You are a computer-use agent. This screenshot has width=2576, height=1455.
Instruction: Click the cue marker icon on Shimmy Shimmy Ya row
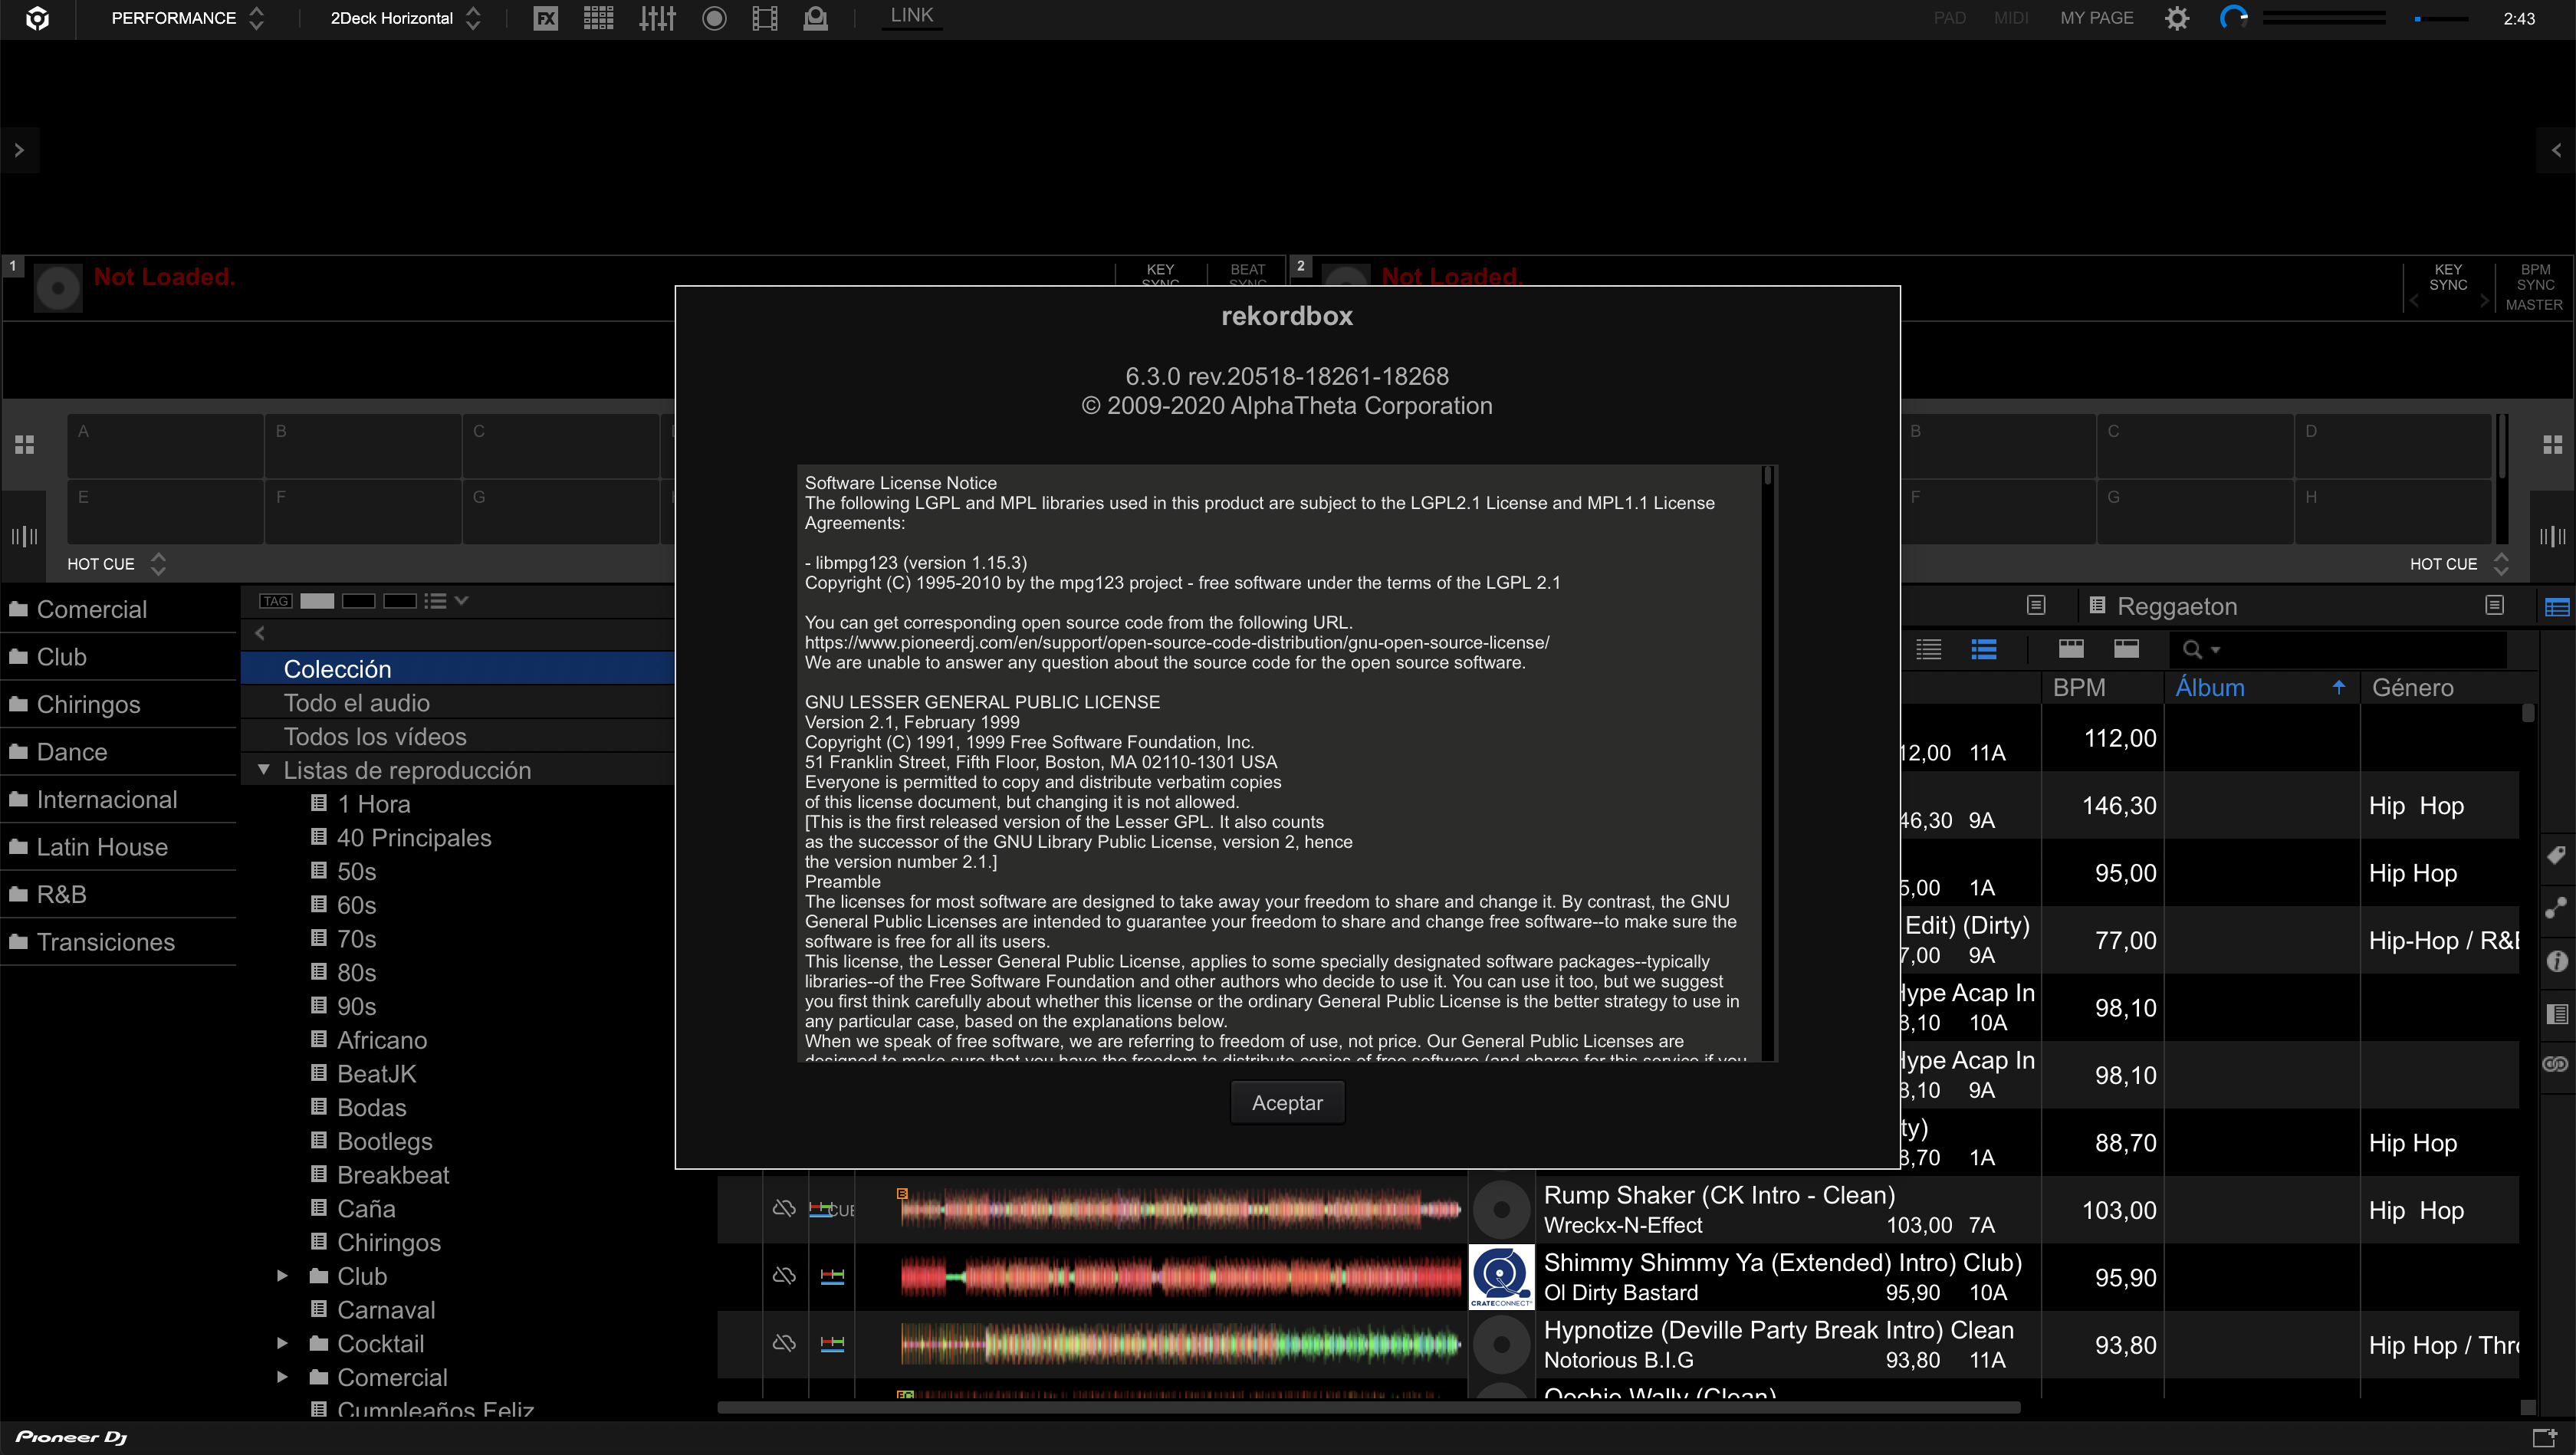click(x=832, y=1276)
